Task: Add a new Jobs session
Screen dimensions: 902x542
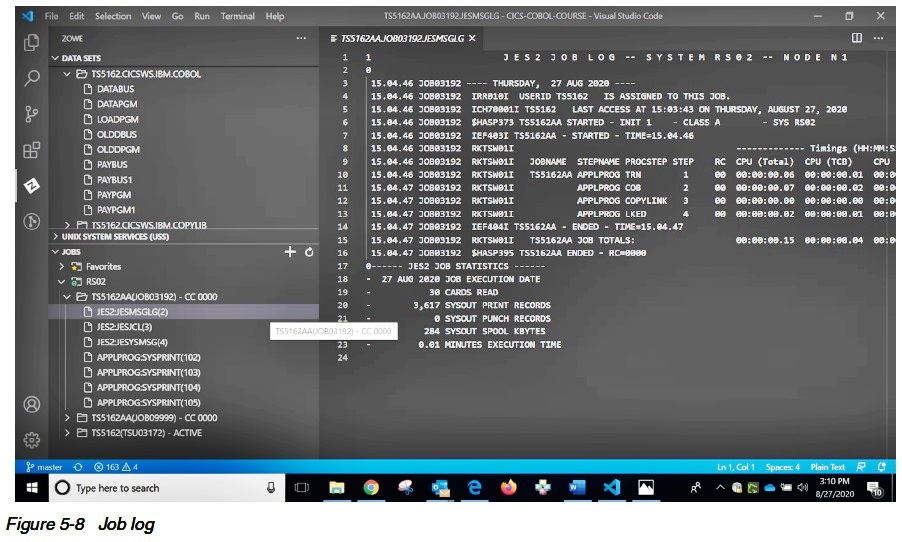Action: [290, 252]
